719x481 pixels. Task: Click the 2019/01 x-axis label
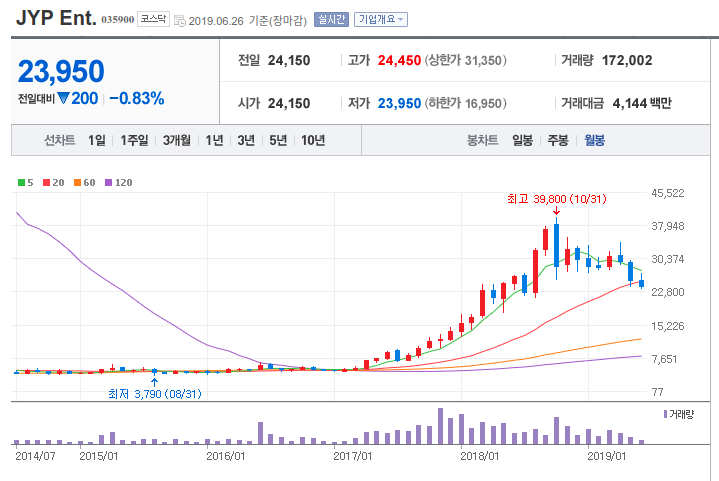click(607, 456)
